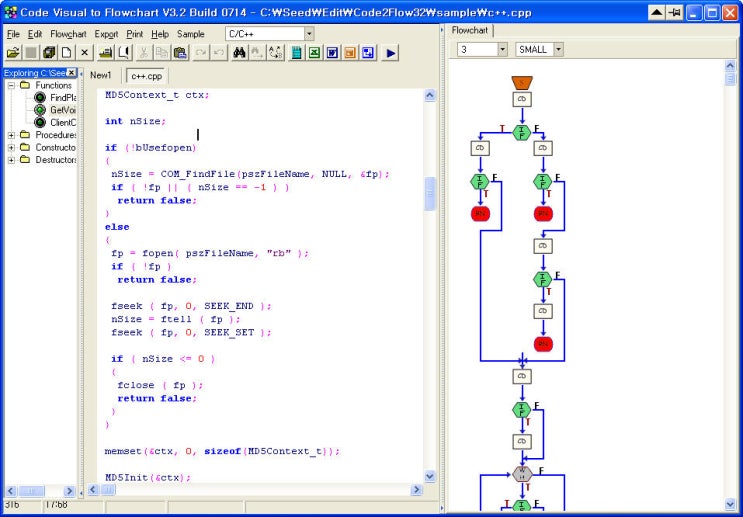Click the topmost green IF node
Screen dimensions: 743x517
522,133
